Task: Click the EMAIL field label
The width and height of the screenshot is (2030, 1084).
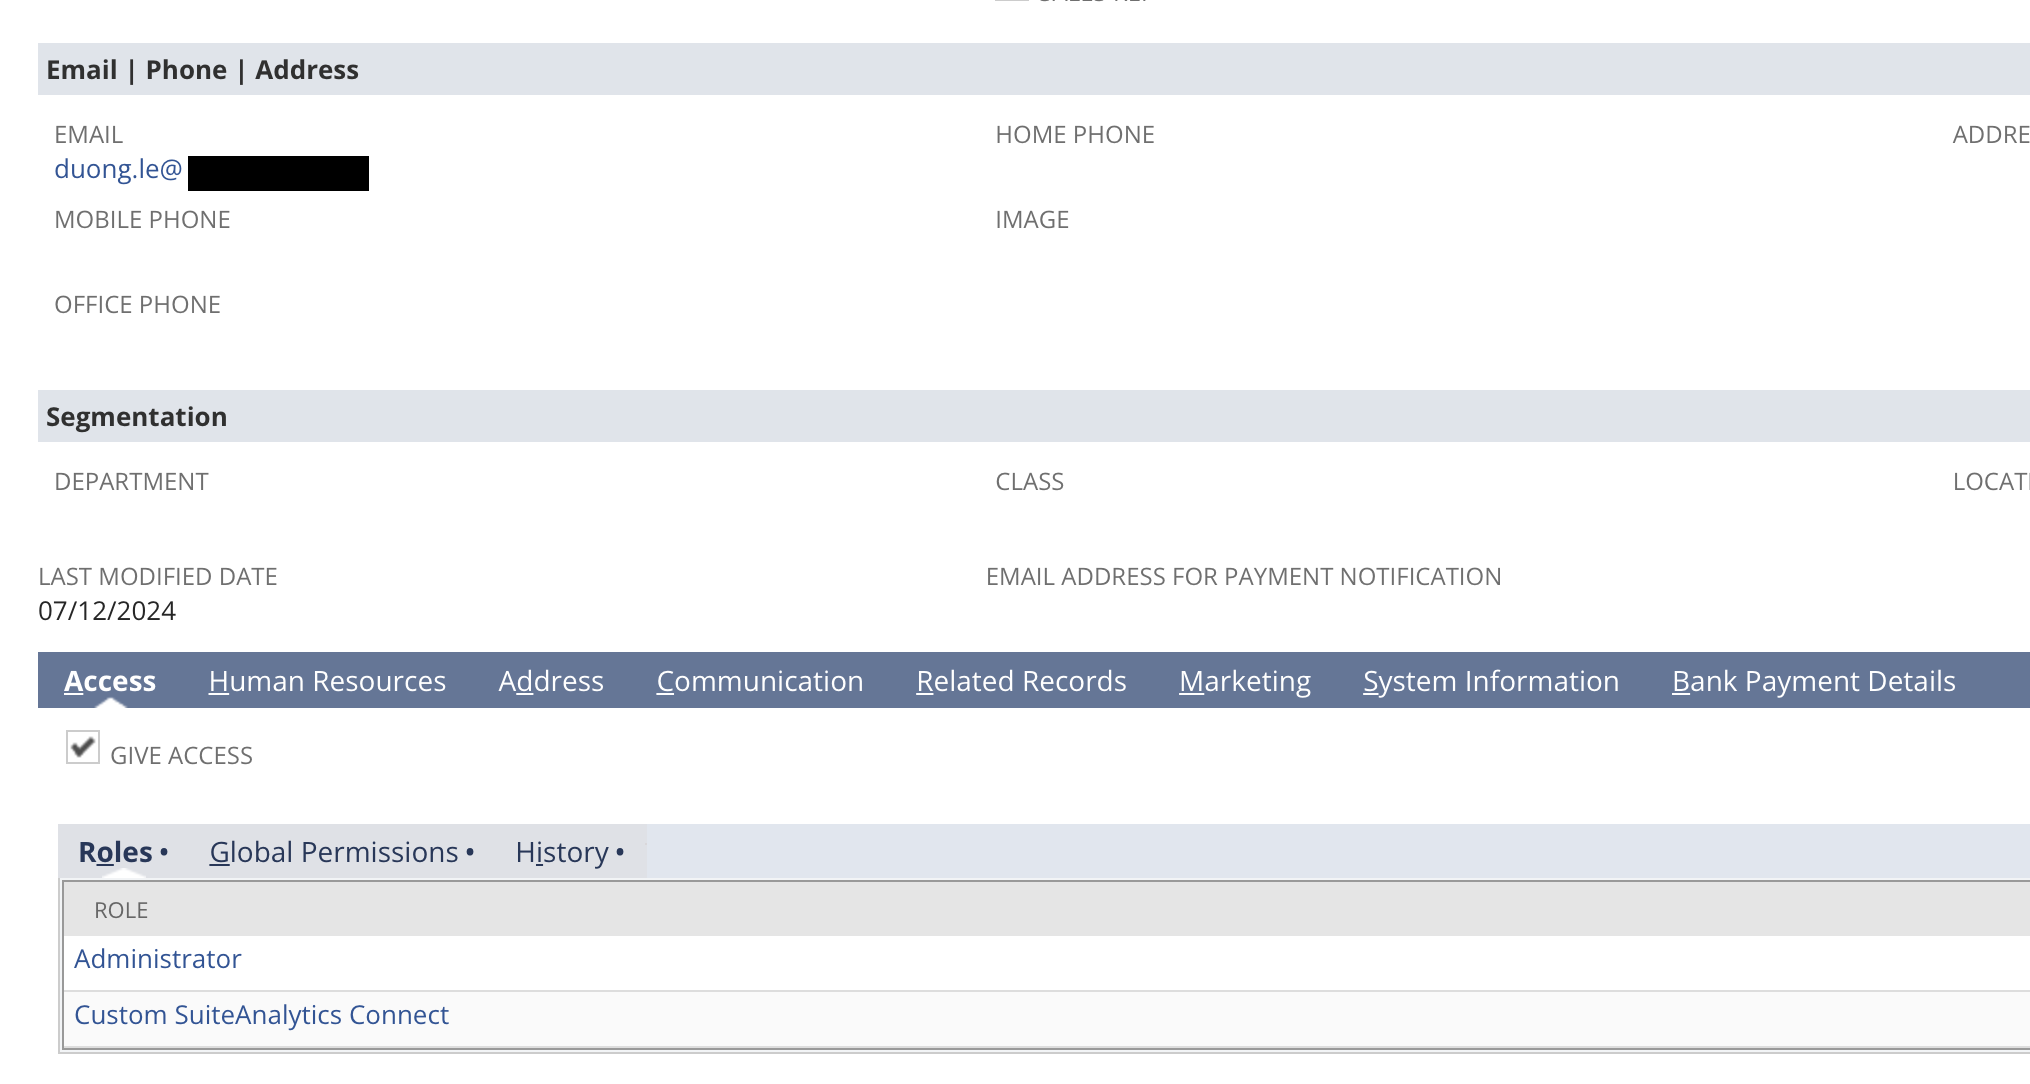Action: [x=88, y=135]
